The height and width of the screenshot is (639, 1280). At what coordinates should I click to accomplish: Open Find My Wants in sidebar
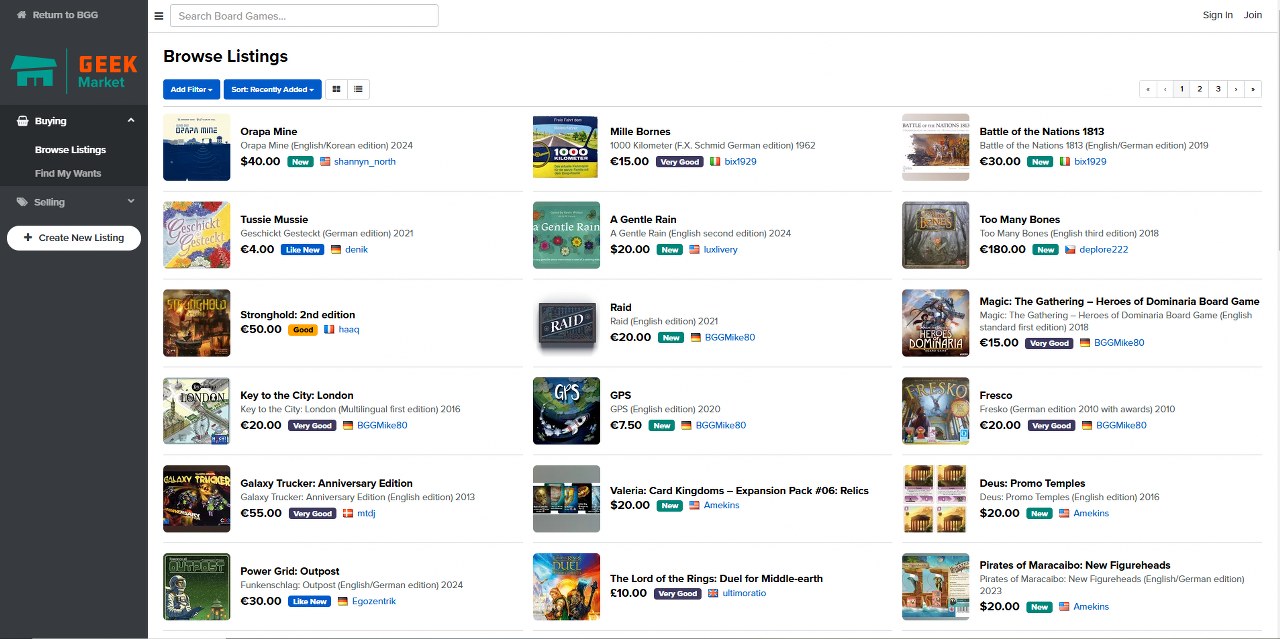coord(68,174)
